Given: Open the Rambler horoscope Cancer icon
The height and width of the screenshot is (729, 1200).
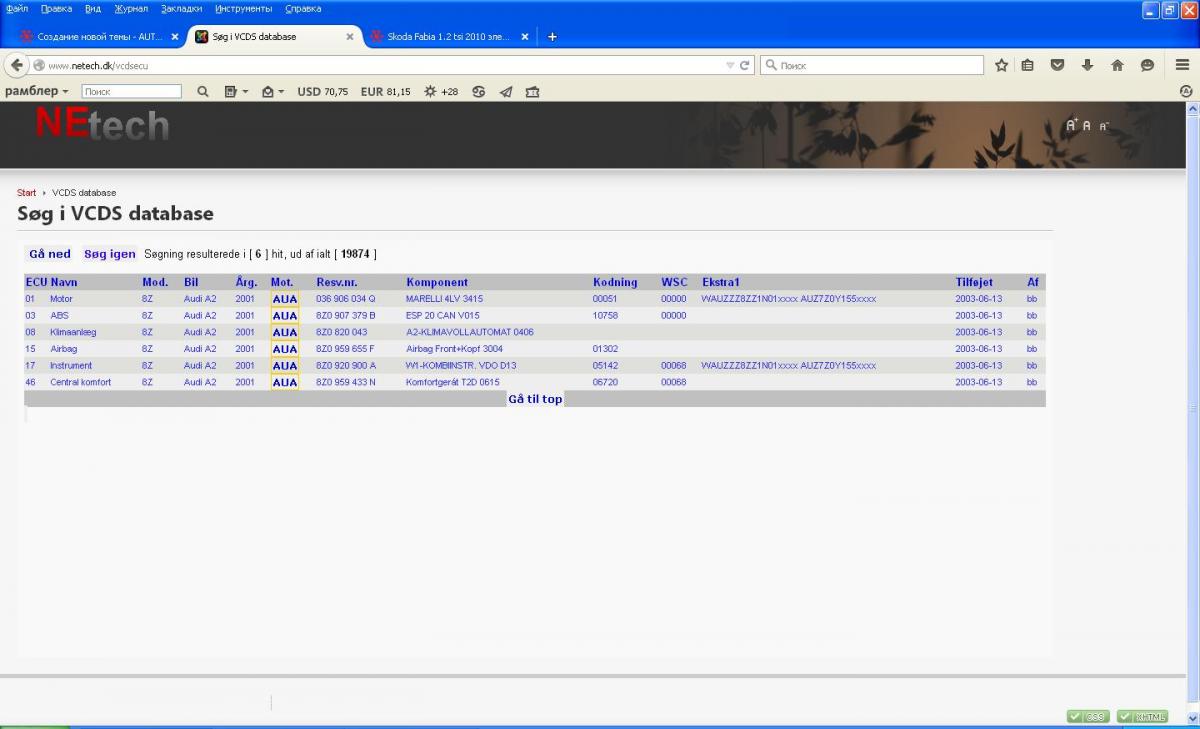Looking at the screenshot, I should pyautogui.click(x=479, y=91).
